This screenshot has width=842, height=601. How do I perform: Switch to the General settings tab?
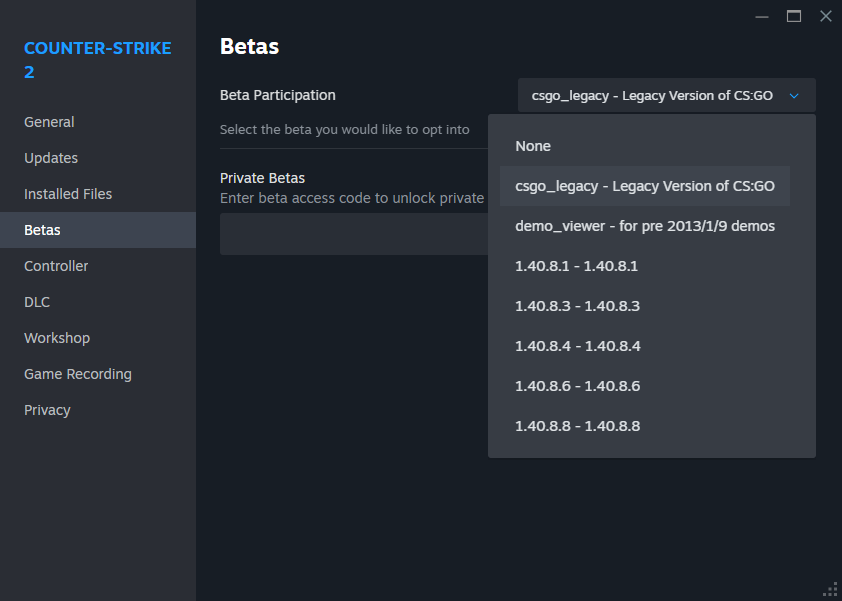pos(49,121)
